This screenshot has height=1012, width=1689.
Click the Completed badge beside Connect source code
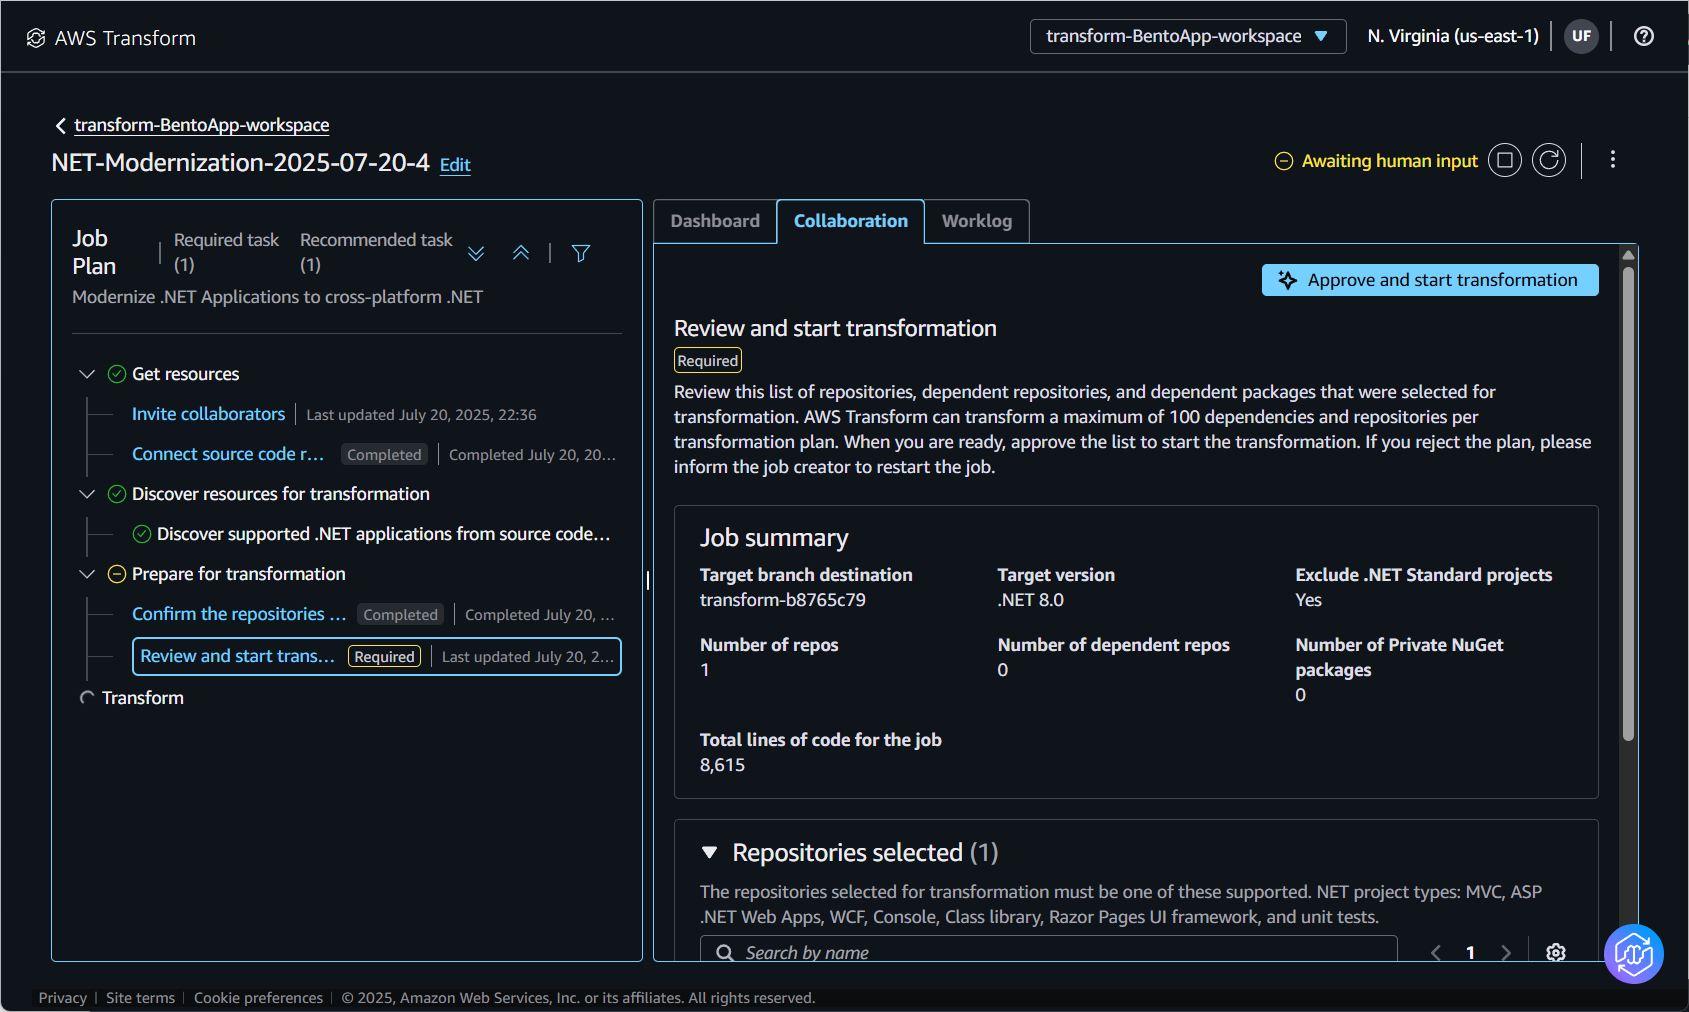click(384, 455)
